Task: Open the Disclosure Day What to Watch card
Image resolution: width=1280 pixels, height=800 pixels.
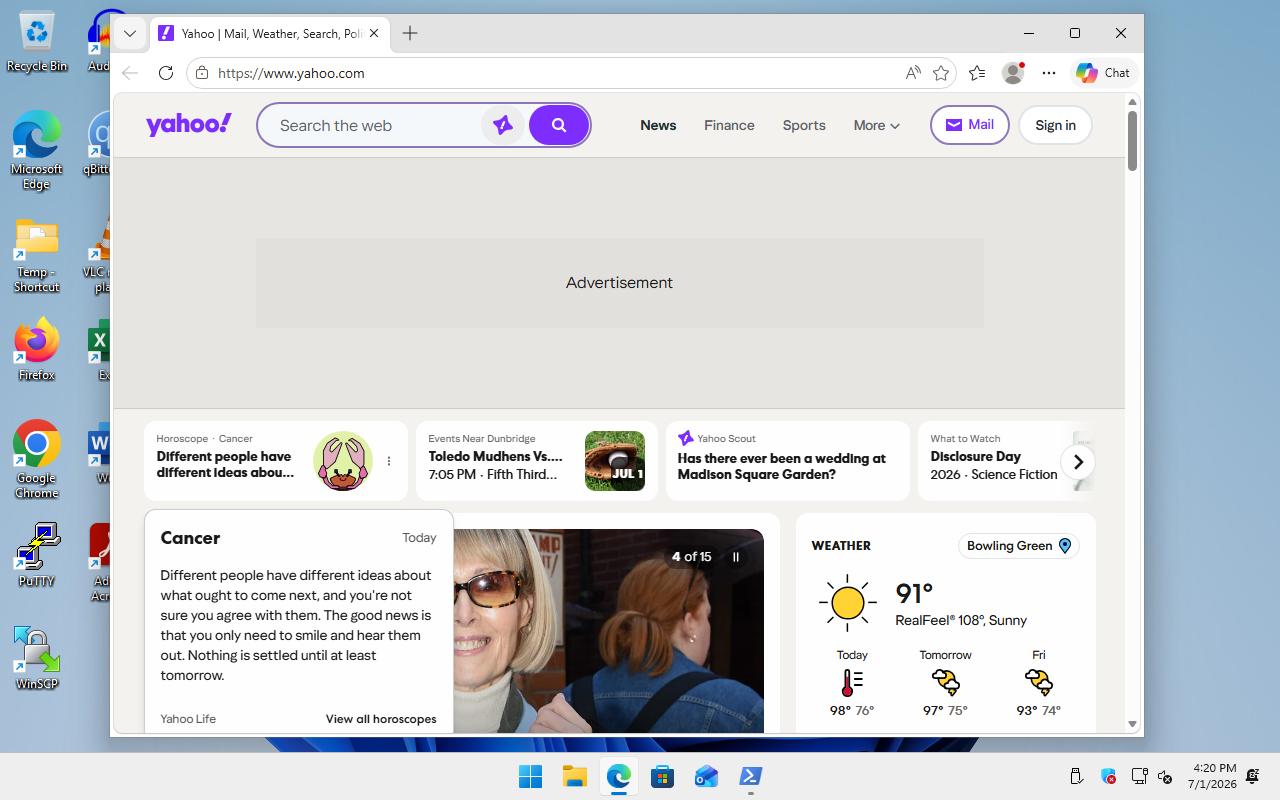Action: (x=1006, y=461)
